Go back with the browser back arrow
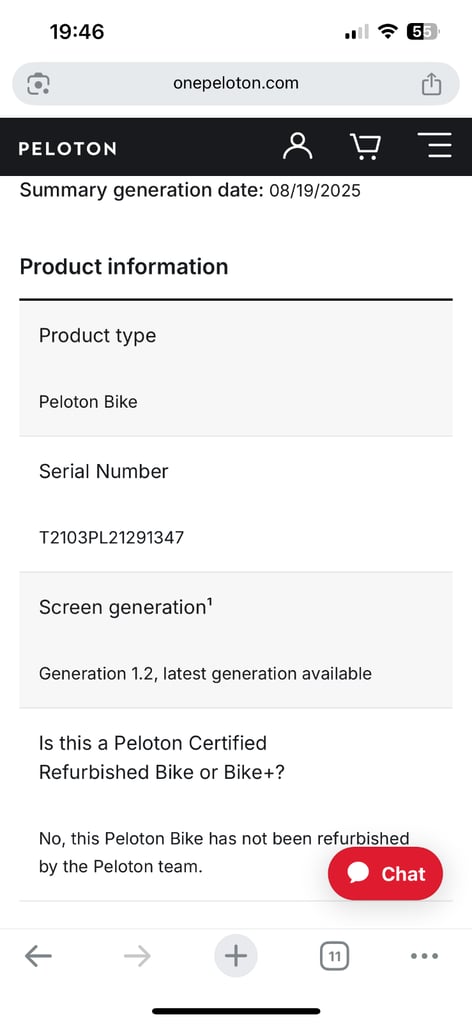 (x=39, y=956)
